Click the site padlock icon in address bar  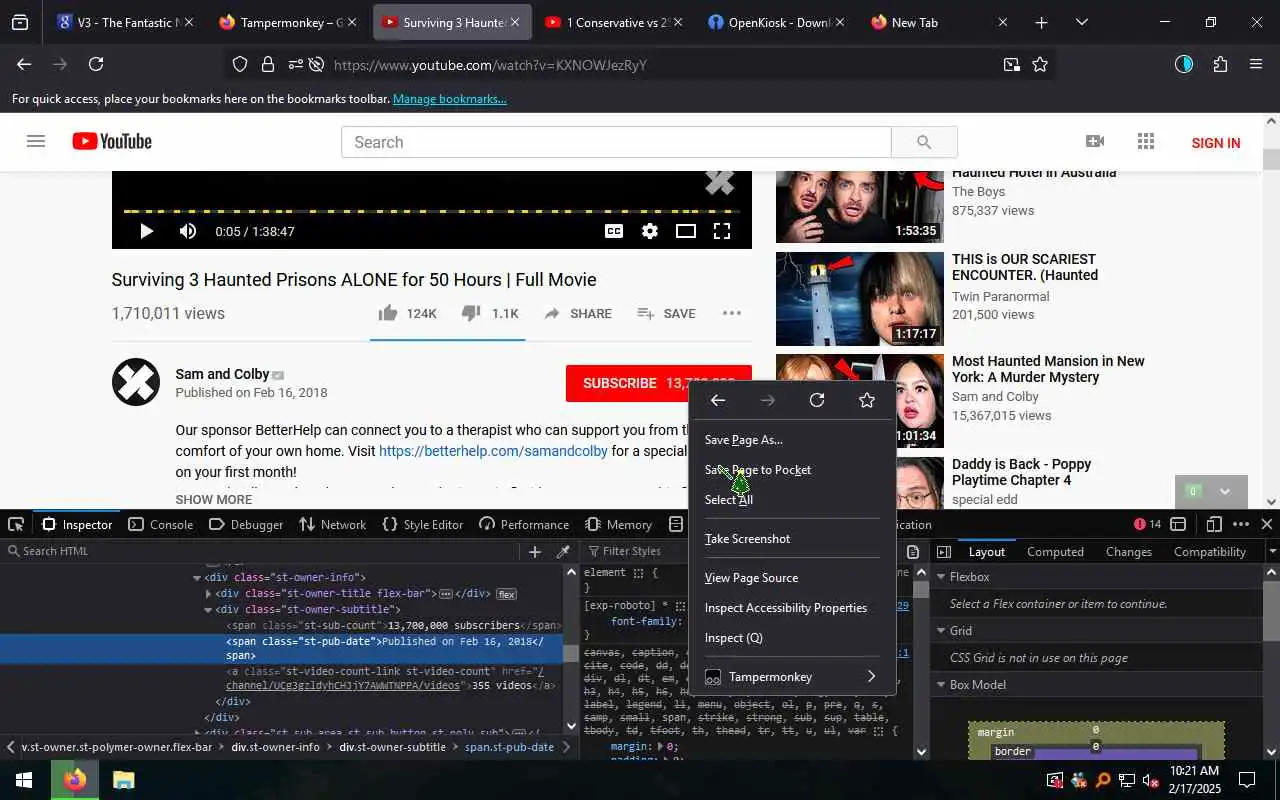[x=268, y=65]
